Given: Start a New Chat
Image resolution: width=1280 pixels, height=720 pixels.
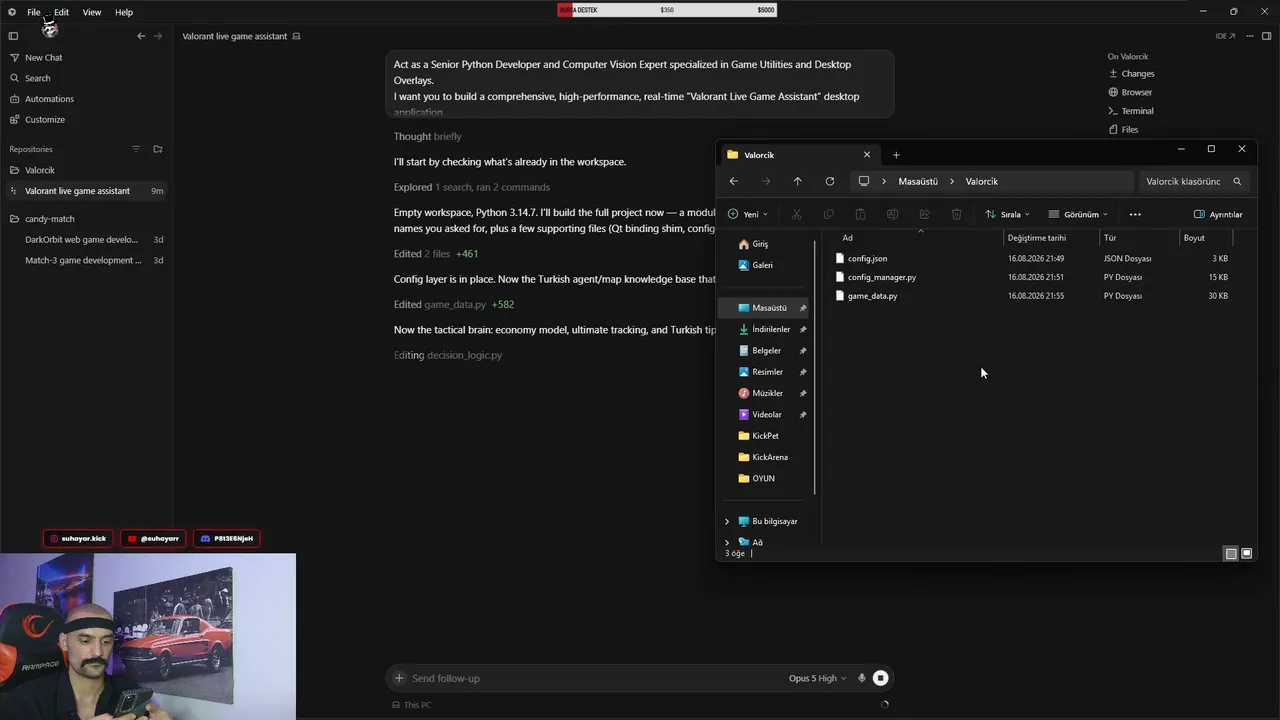Looking at the screenshot, I should tap(43, 58).
